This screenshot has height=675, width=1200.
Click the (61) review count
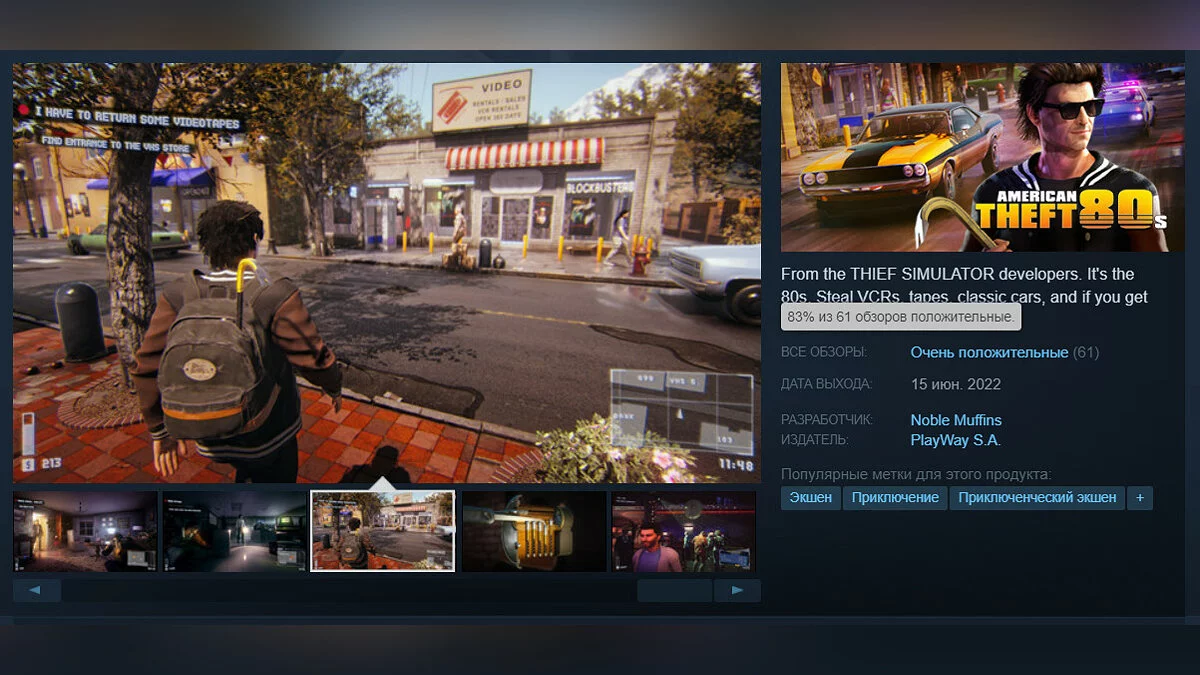tap(1086, 352)
